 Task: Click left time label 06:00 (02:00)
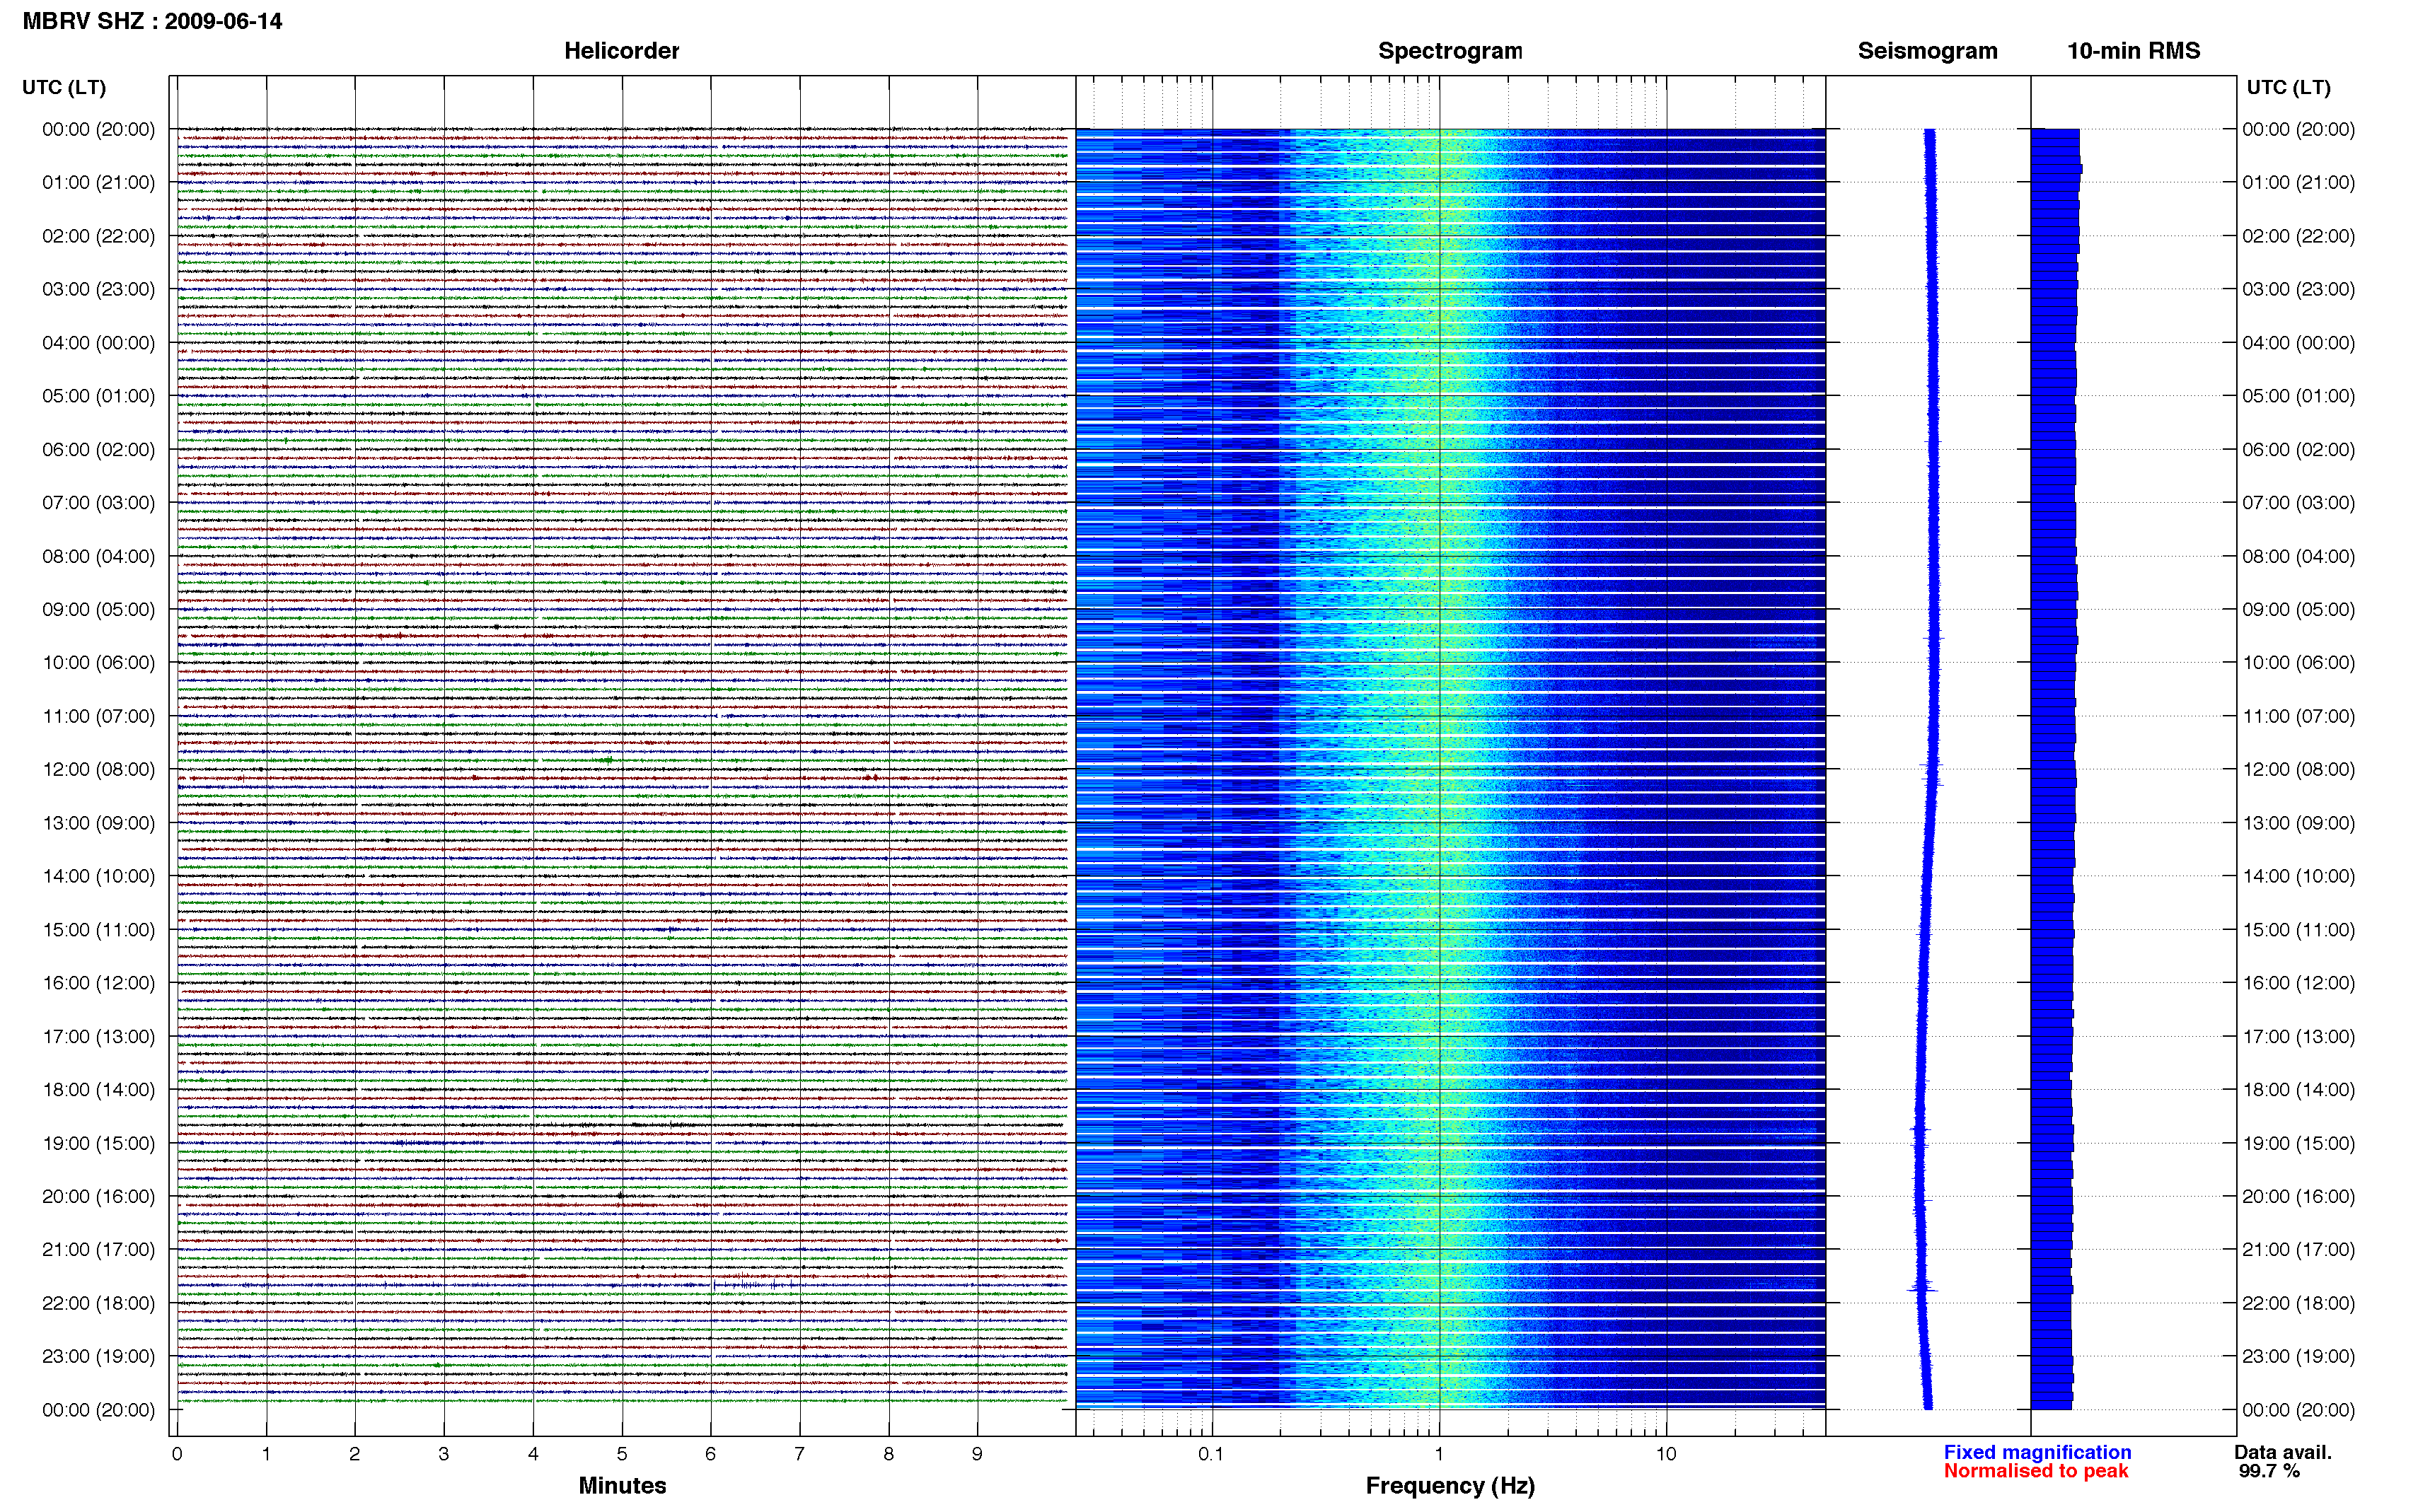coord(98,449)
